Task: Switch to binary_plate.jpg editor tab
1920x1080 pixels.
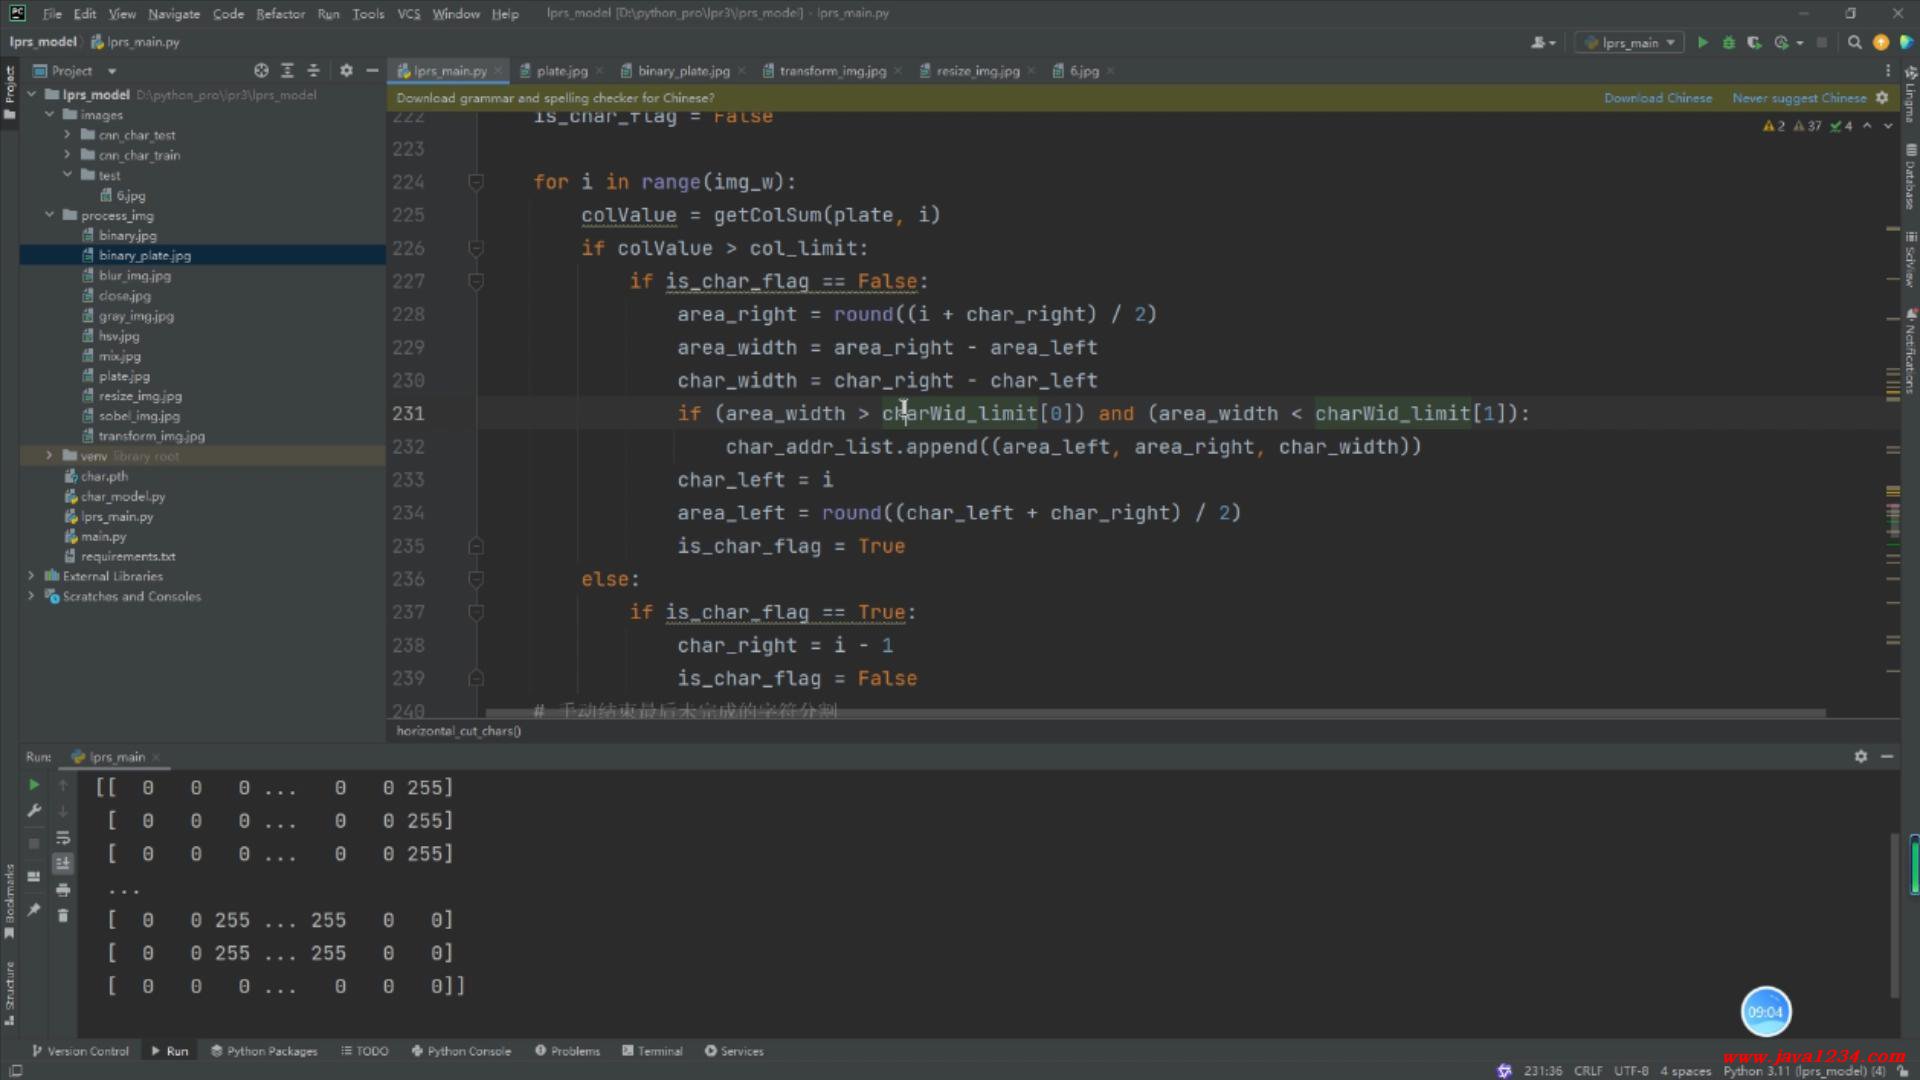Action: tap(683, 71)
